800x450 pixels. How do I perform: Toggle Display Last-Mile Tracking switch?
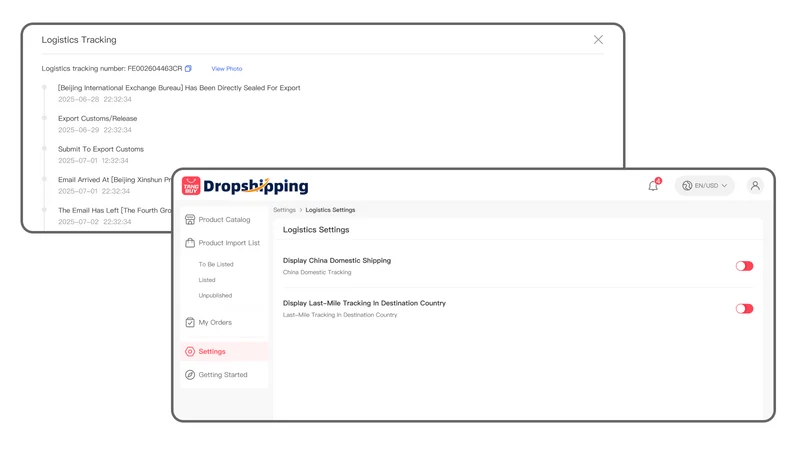click(744, 309)
